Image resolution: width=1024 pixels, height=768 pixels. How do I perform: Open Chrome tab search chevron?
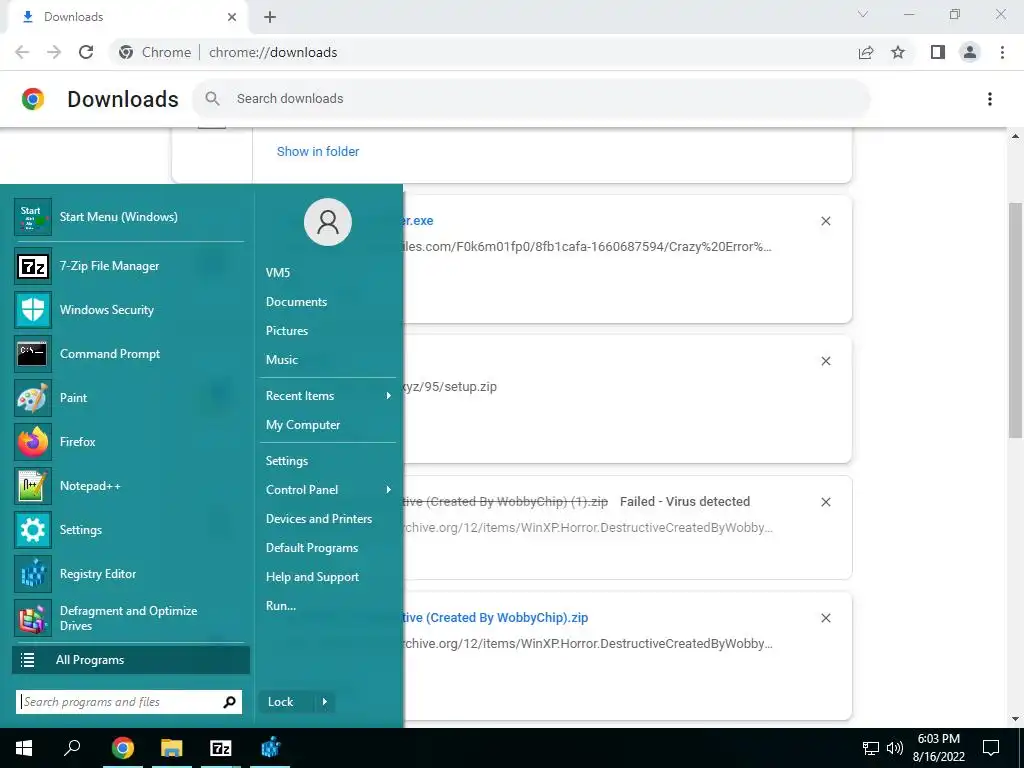863,14
